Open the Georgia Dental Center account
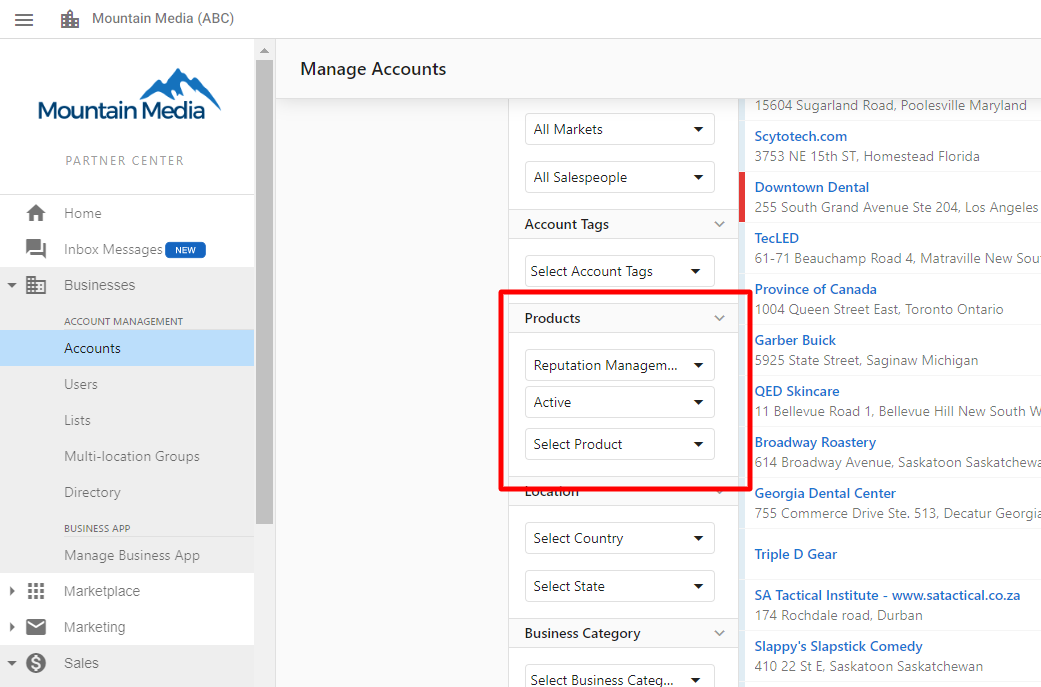Viewport: 1041px width, 687px height. (825, 493)
